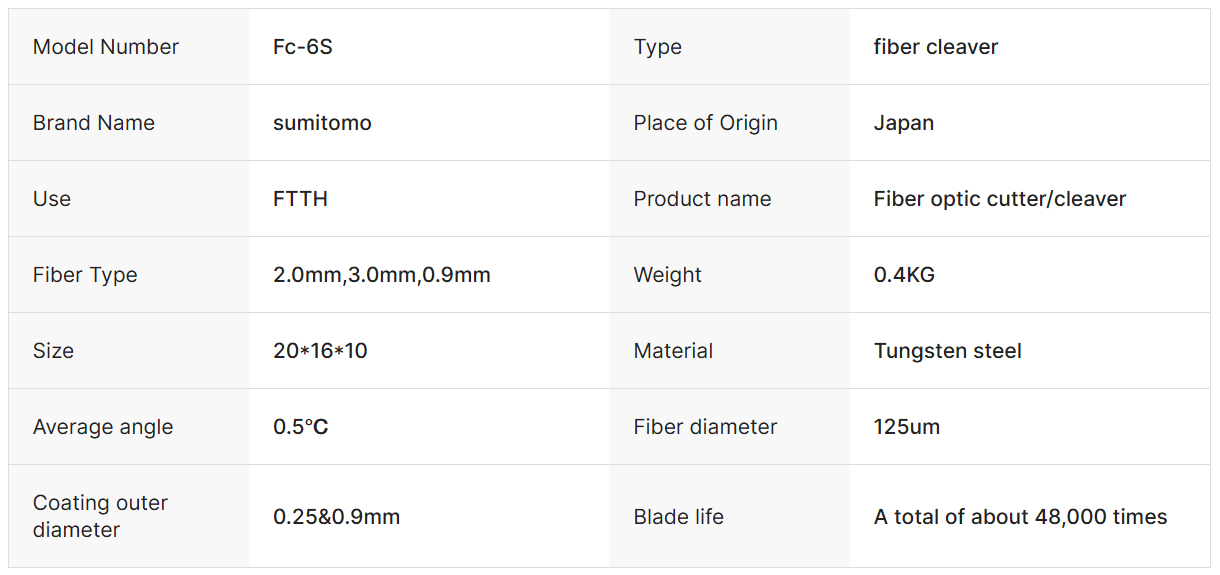1220x575 pixels.
Task: Click the Product name label
Action: point(702,199)
